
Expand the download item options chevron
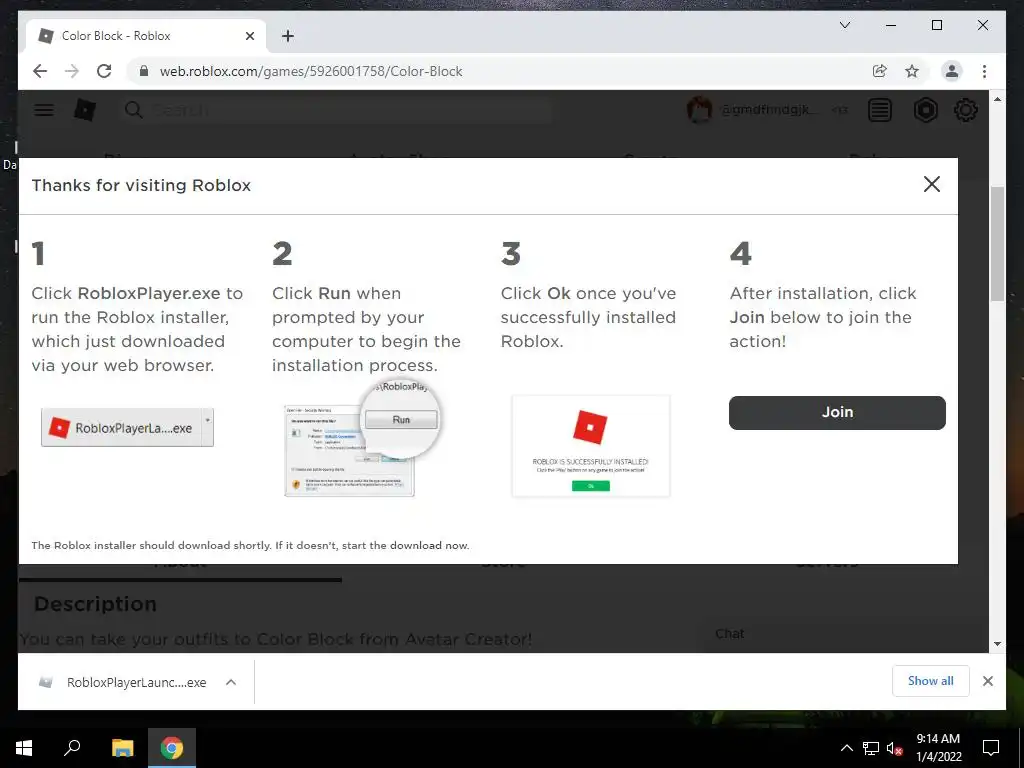click(x=231, y=682)
